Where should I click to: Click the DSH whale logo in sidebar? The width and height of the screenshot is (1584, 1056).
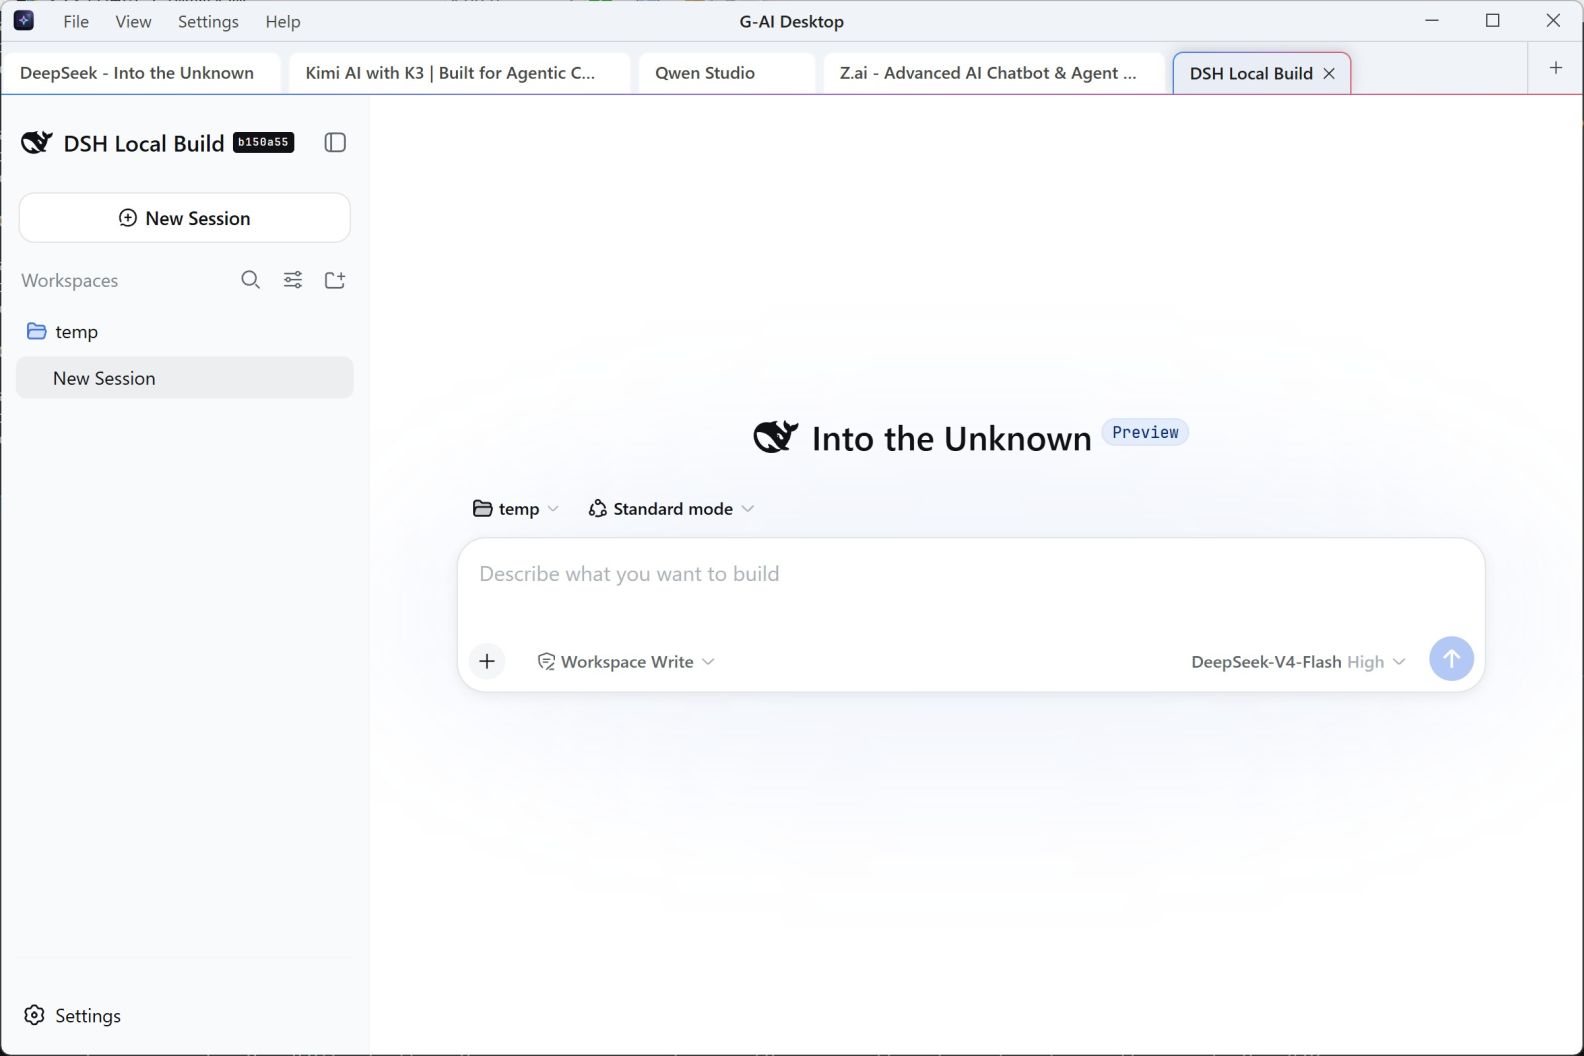coord(37,143)
